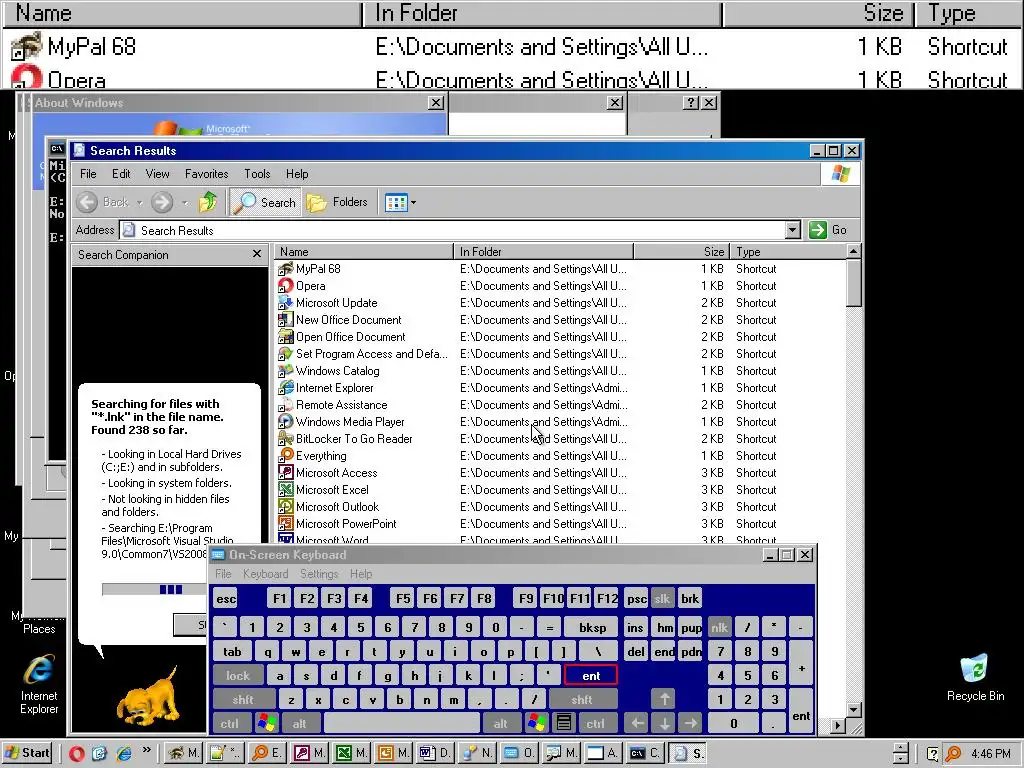Toggle the left ctrl key

229,723
